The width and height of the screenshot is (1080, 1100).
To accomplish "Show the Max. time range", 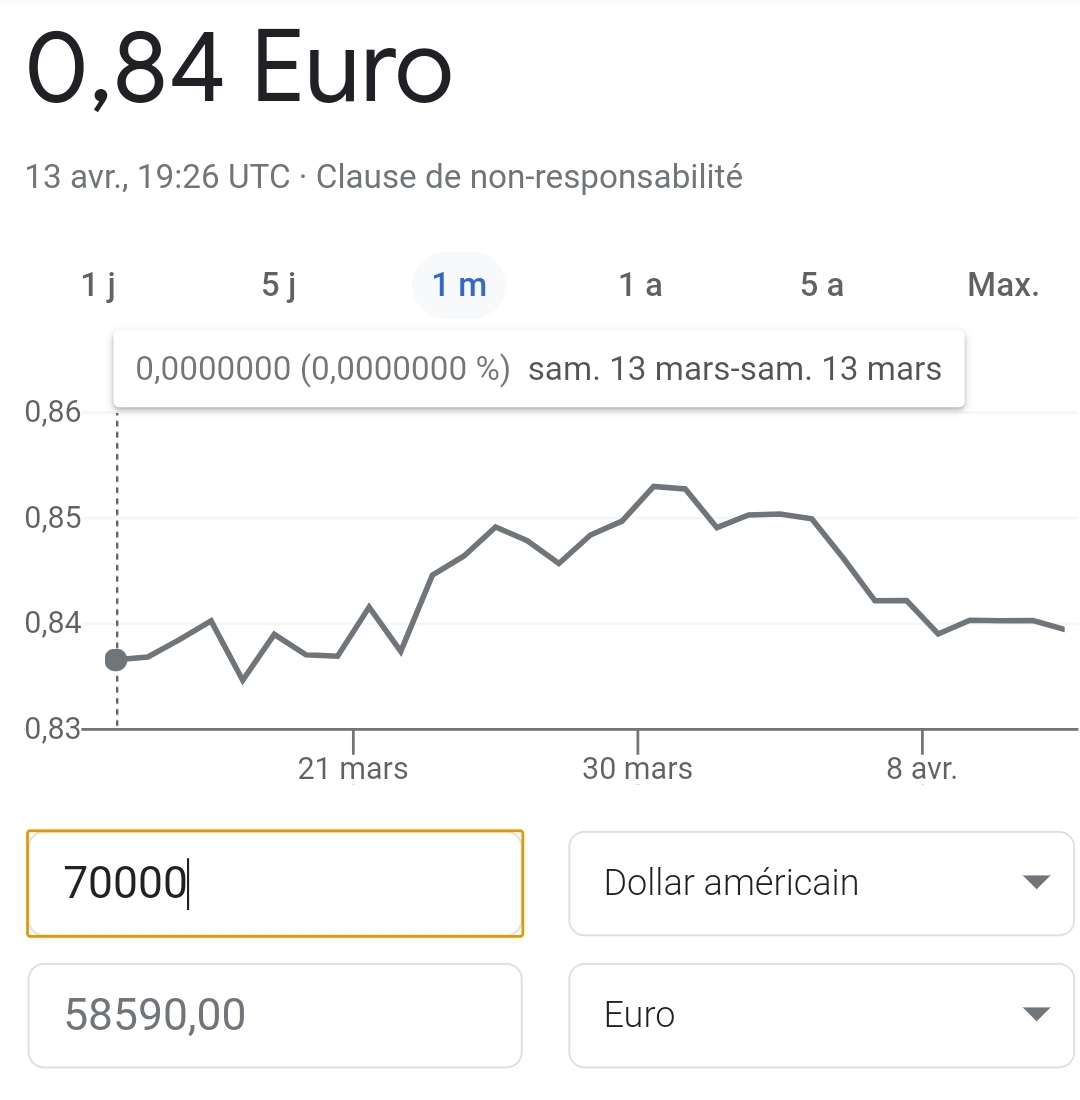I will coord(1003,286).
